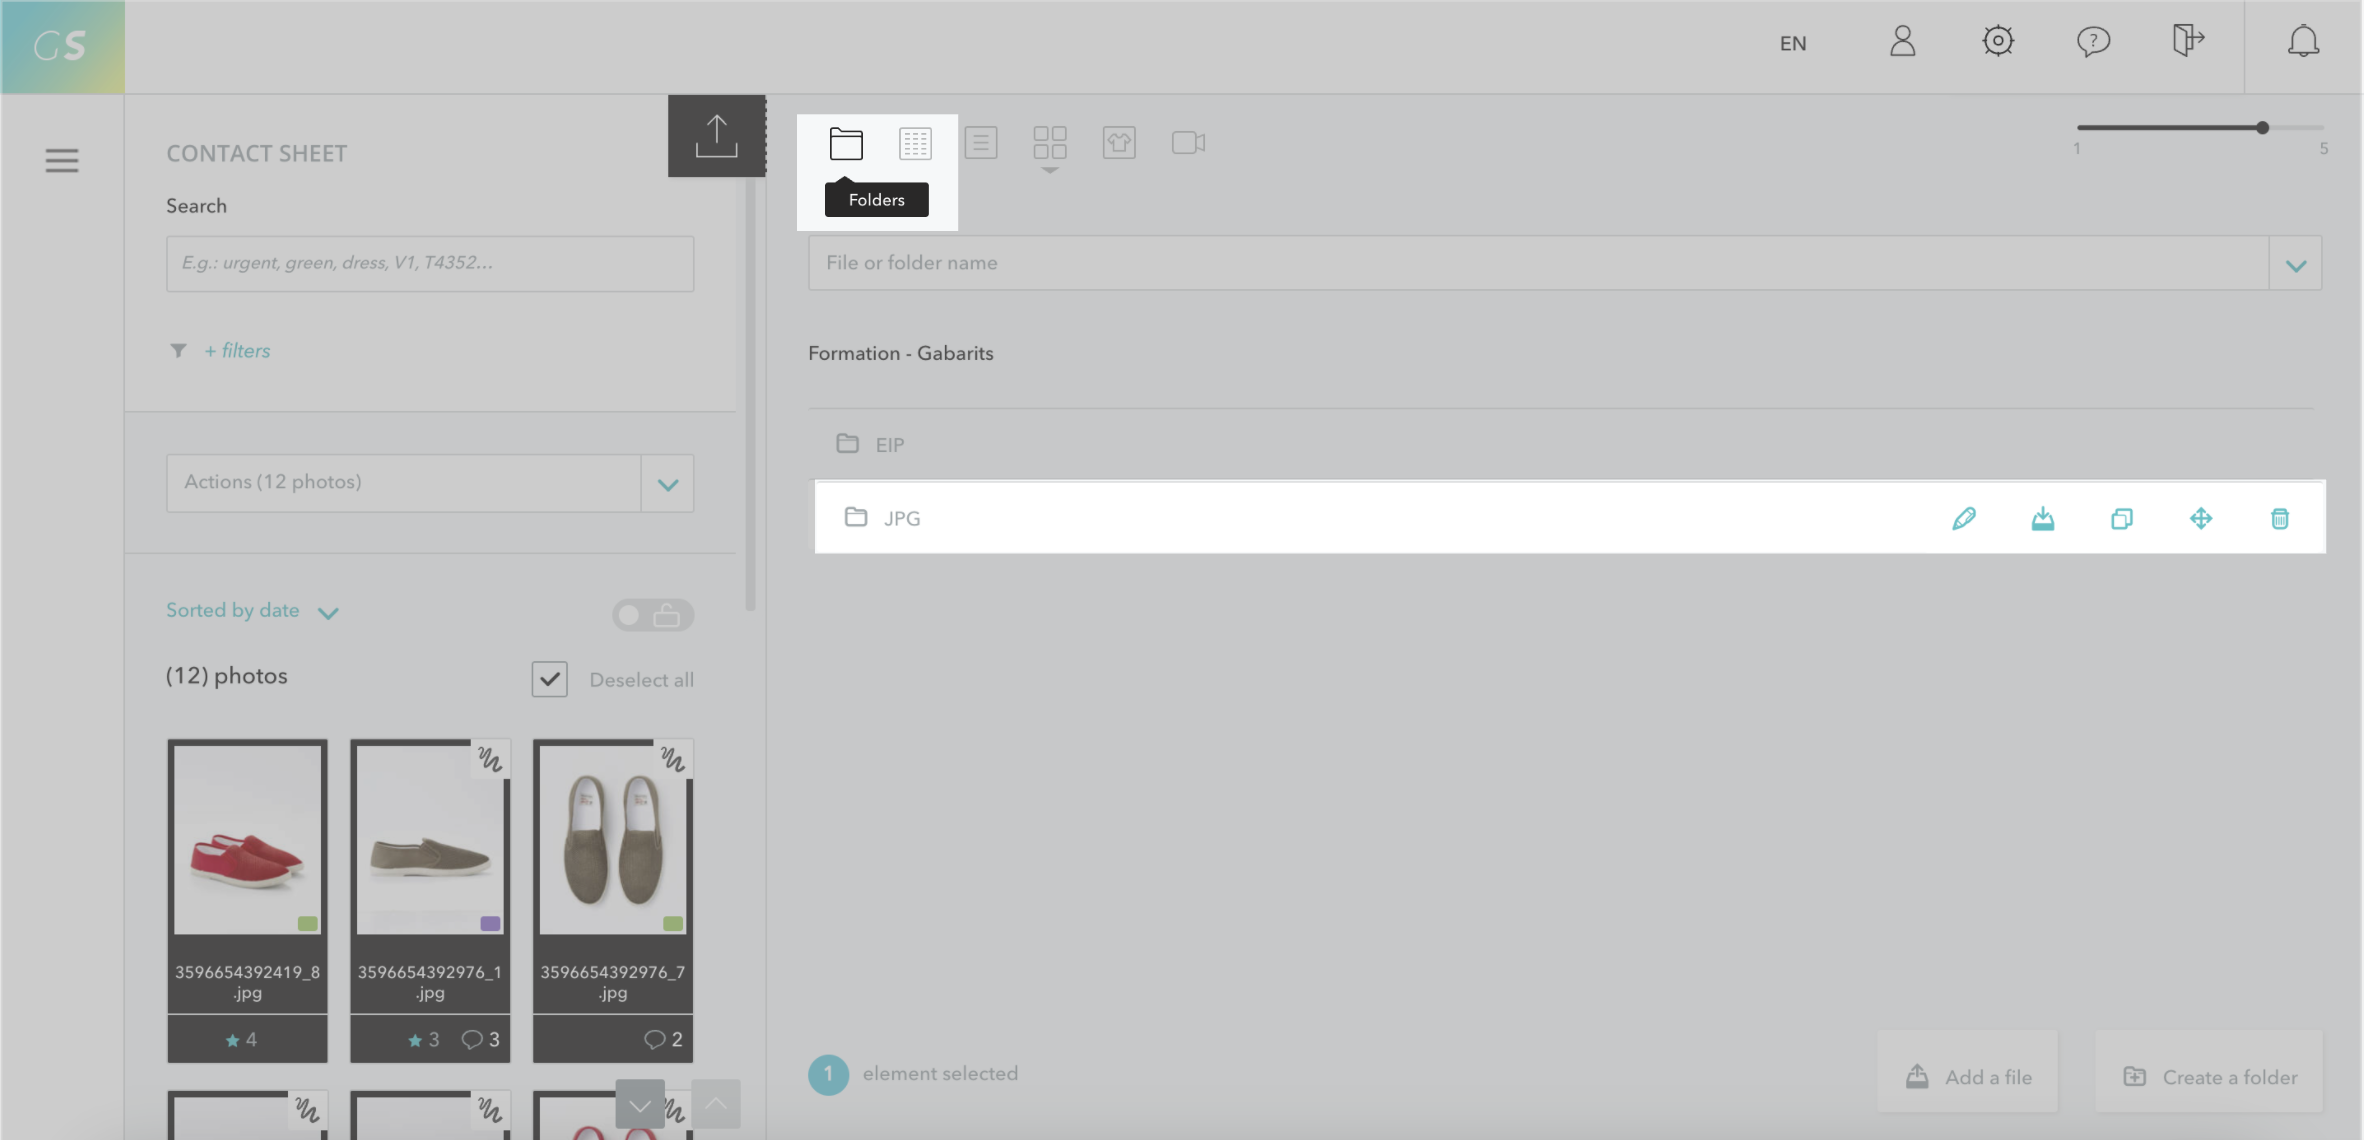2364x1140 pixels.
Task: Open the help question bubble
Action: click(x=2092, y=42)
